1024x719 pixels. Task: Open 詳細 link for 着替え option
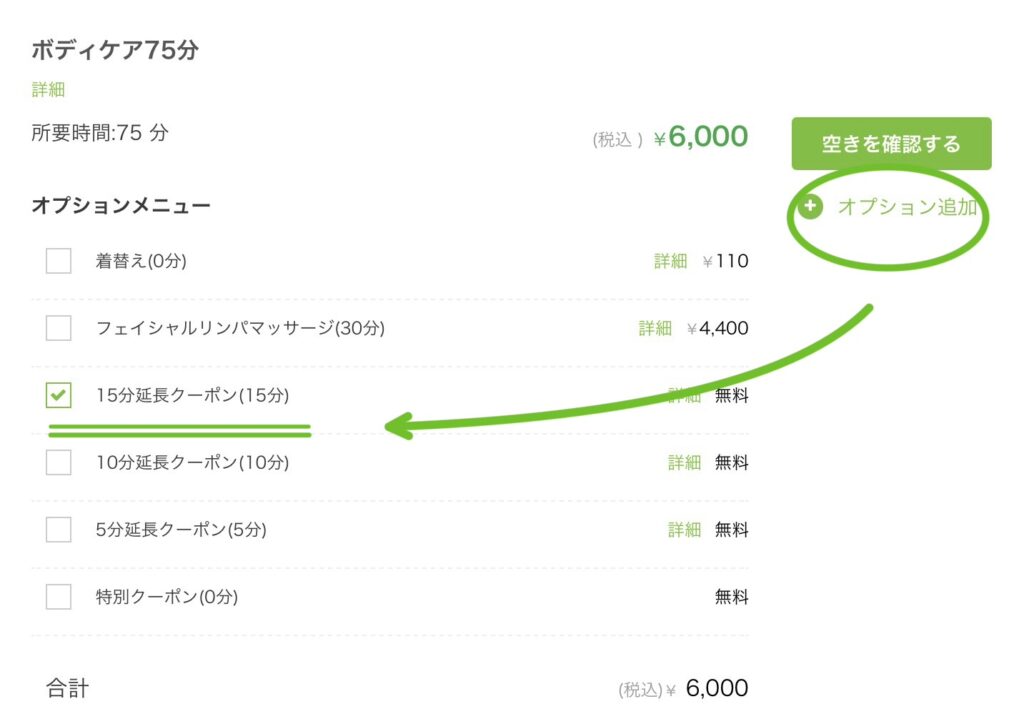coord(671,262)
